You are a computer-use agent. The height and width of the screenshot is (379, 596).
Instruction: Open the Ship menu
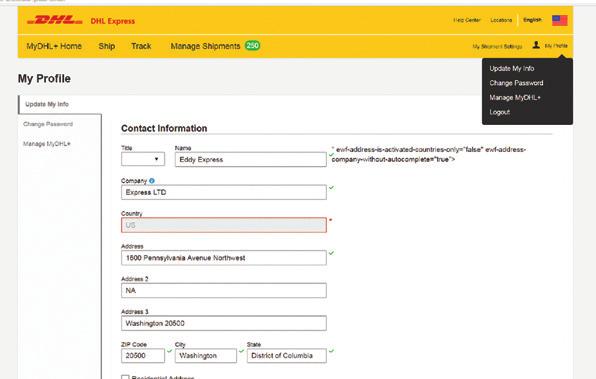(107, 46)
